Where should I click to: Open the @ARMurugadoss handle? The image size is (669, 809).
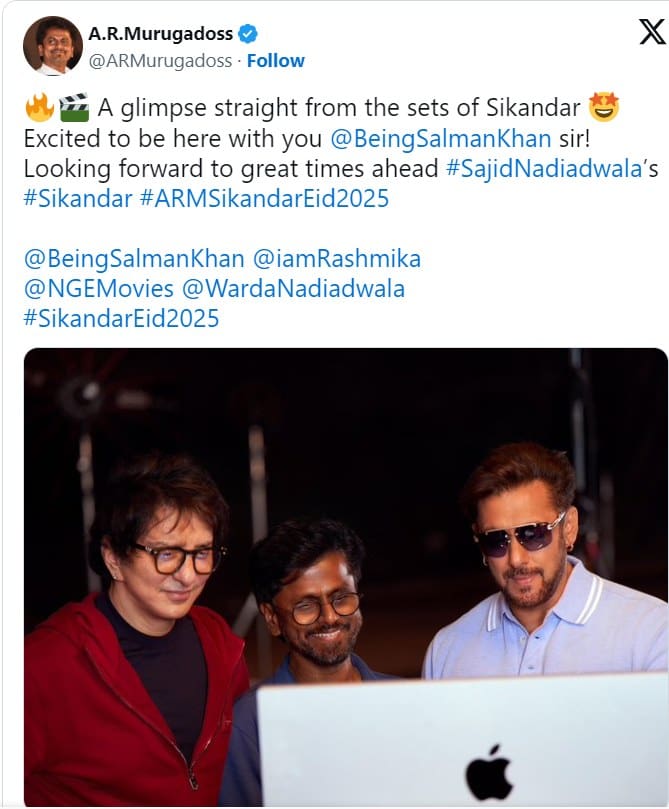click(x=160, y=61)
